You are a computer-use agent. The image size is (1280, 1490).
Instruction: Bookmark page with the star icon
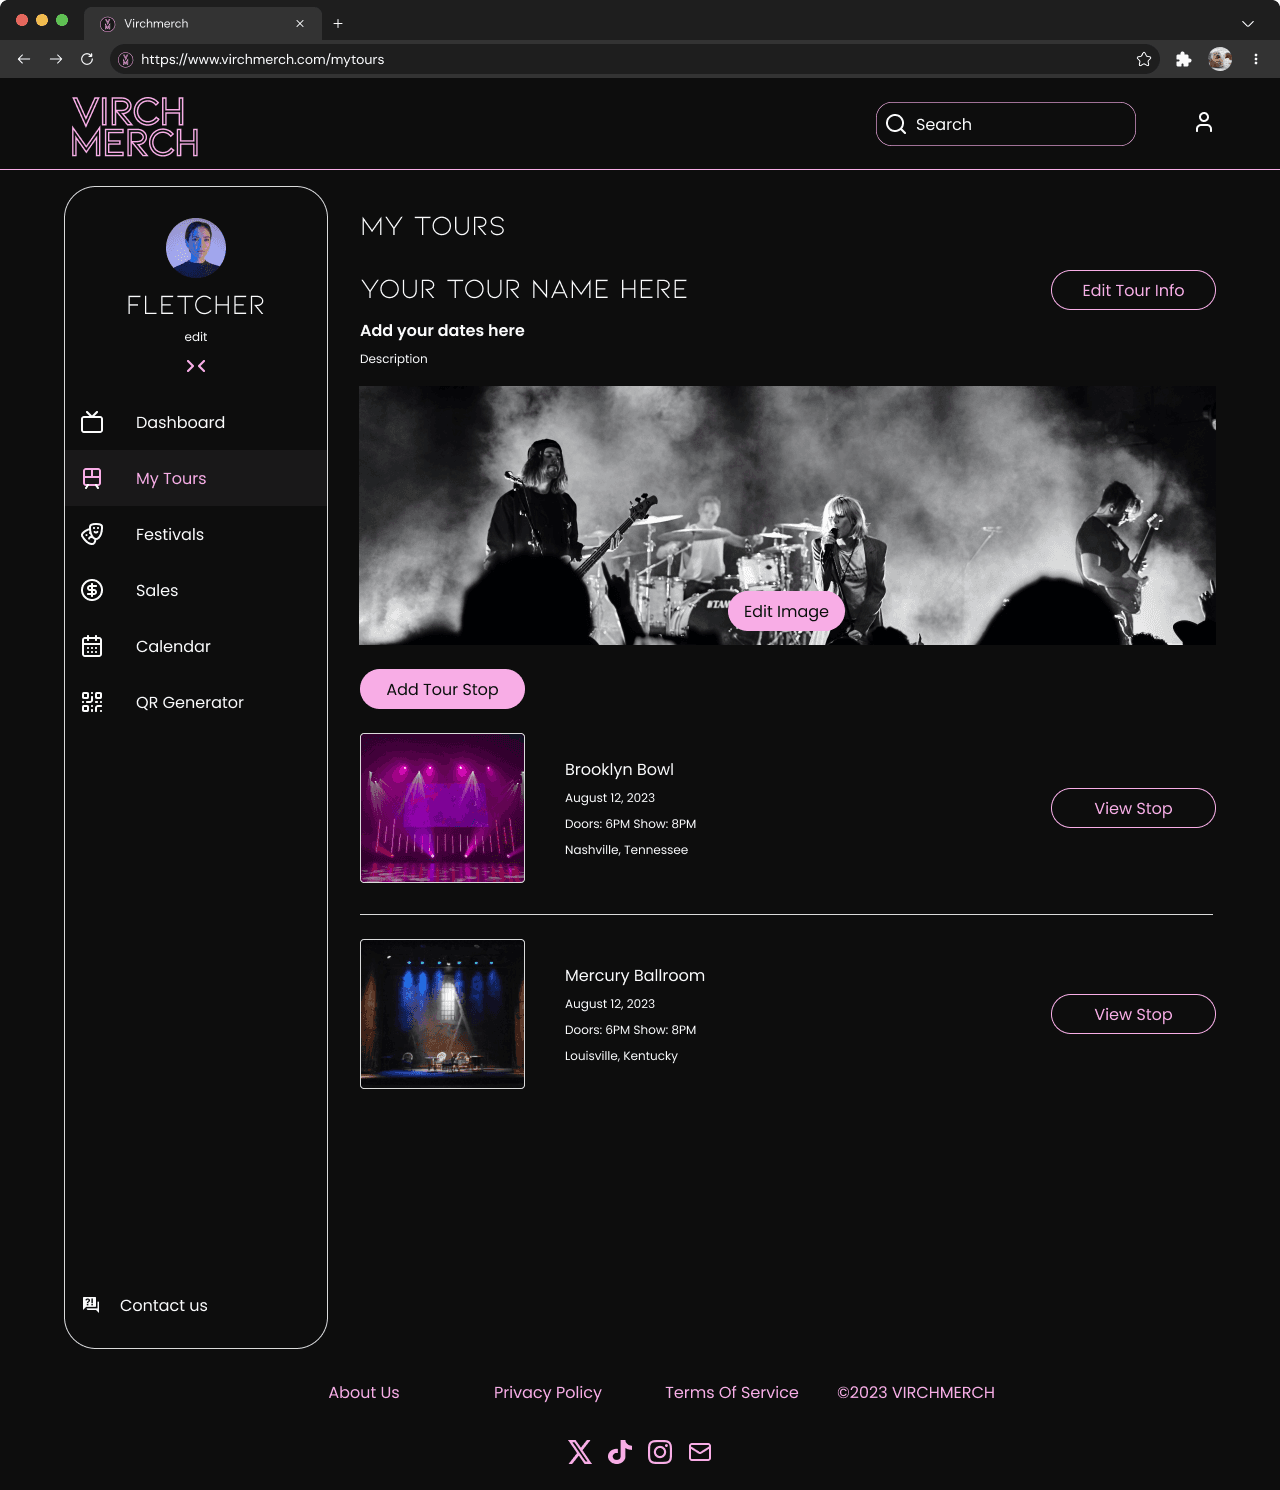(1144, 59)
